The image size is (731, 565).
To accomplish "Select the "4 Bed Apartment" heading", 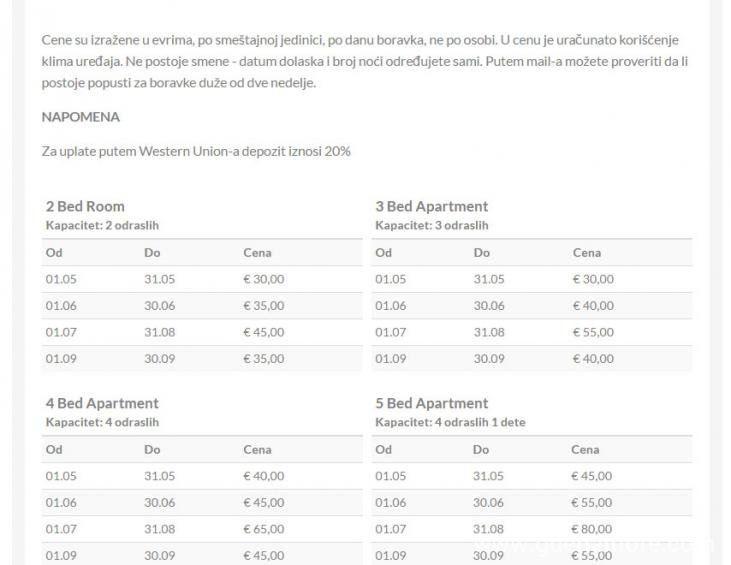I will [x=102, y=404].
